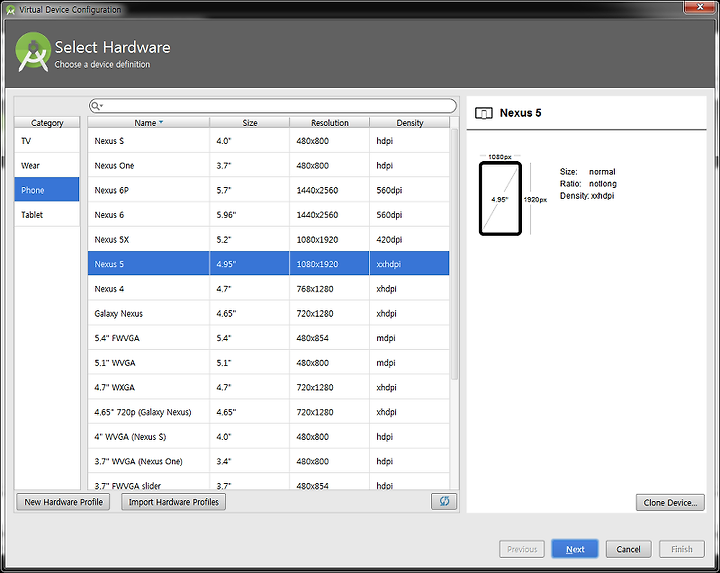Click Ratio: notlong text in details panel
720x573 pixels.
[x=588, y=184]
